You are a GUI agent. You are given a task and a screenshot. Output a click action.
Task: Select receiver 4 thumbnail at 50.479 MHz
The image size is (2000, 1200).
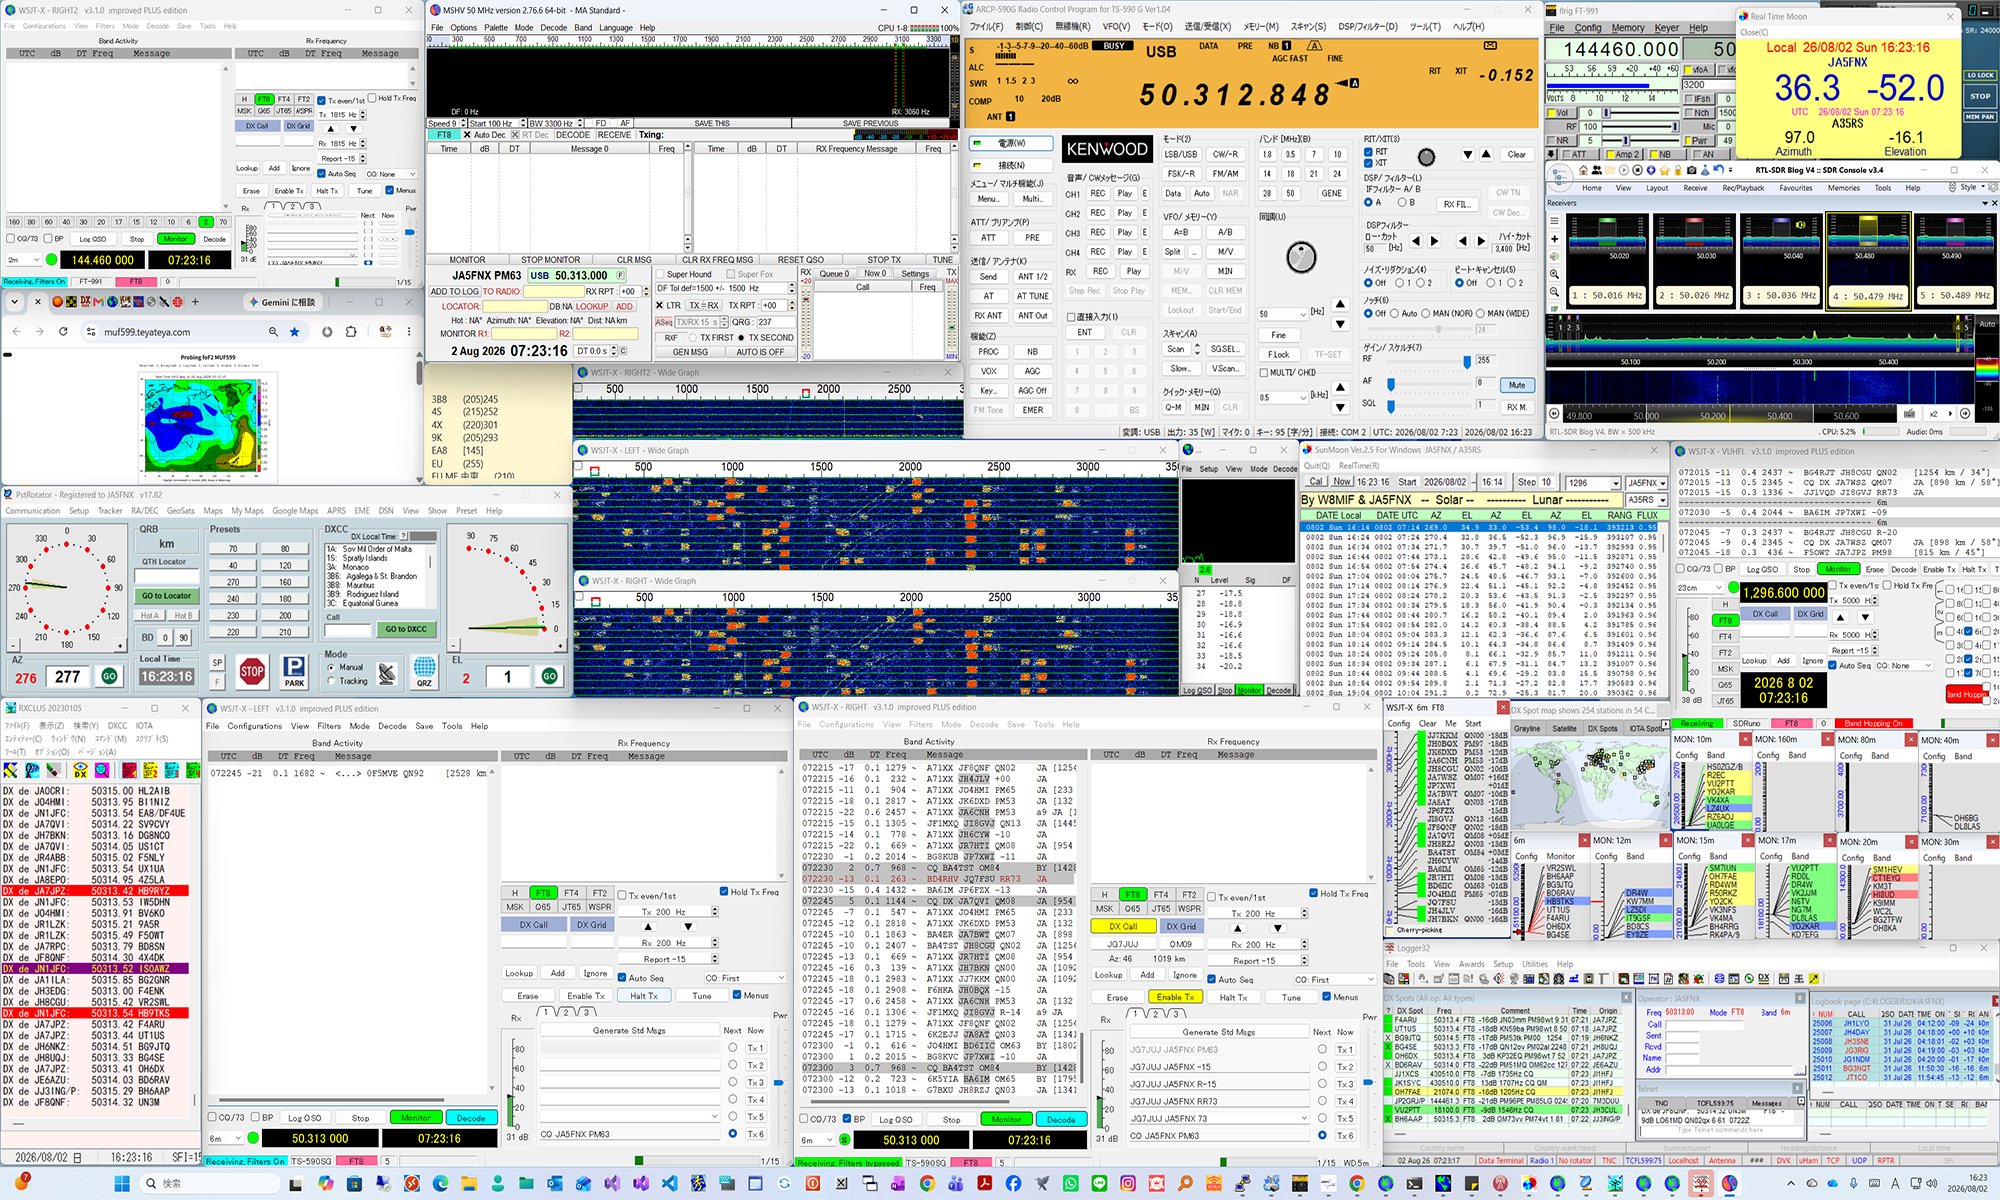(x=1868, y=259)
